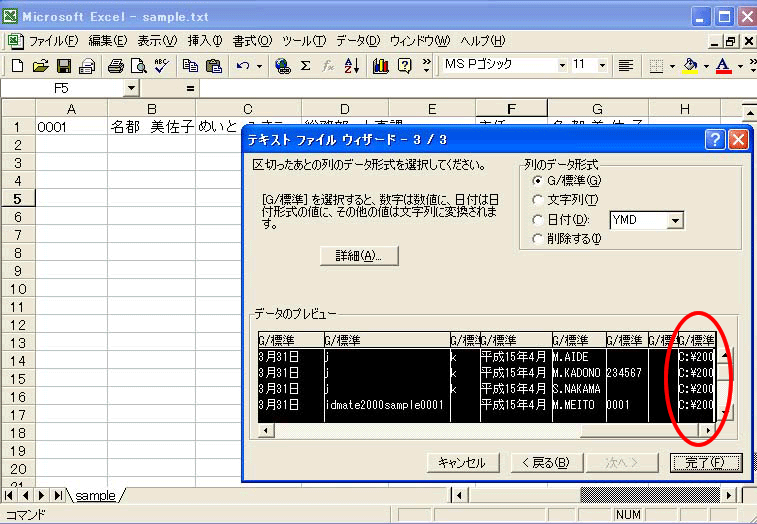Open the 表示(V) menu
757x524 pixels.
[x=157, y=41]
